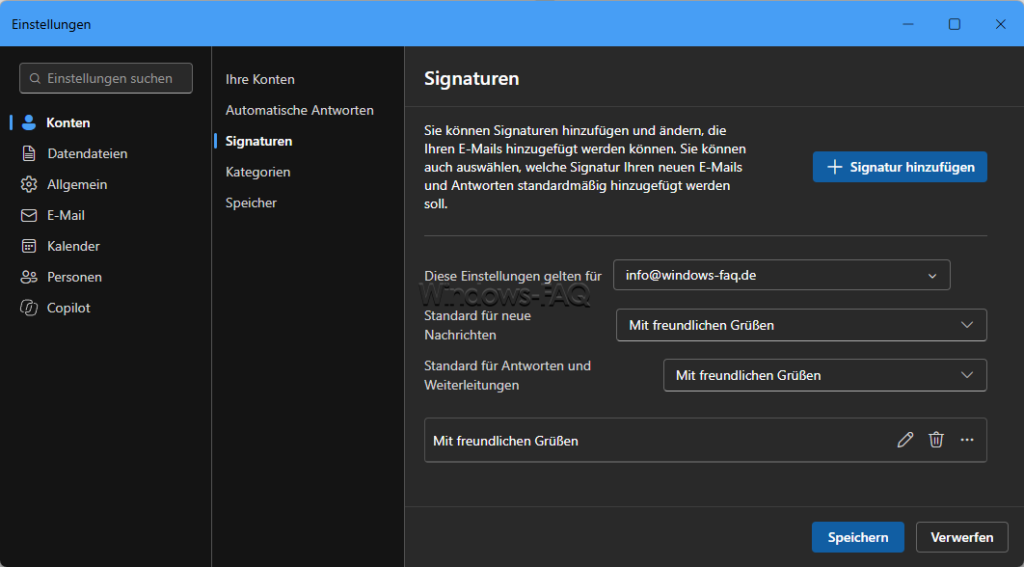Viewport: 1024px width, 567px height.
Task: Open Automatische Antworten section
Action: coord(300,110)
